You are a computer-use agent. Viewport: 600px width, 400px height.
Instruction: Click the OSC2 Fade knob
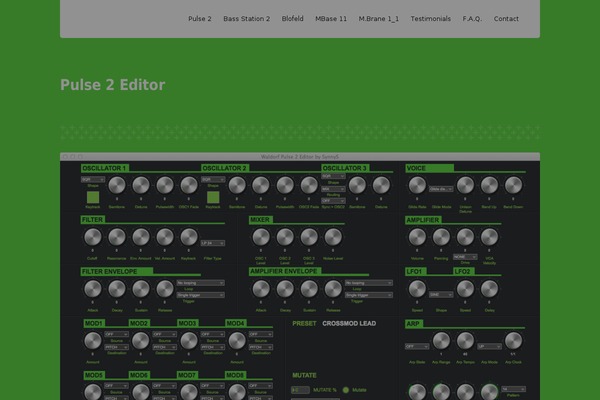click(x=309, y=185)
